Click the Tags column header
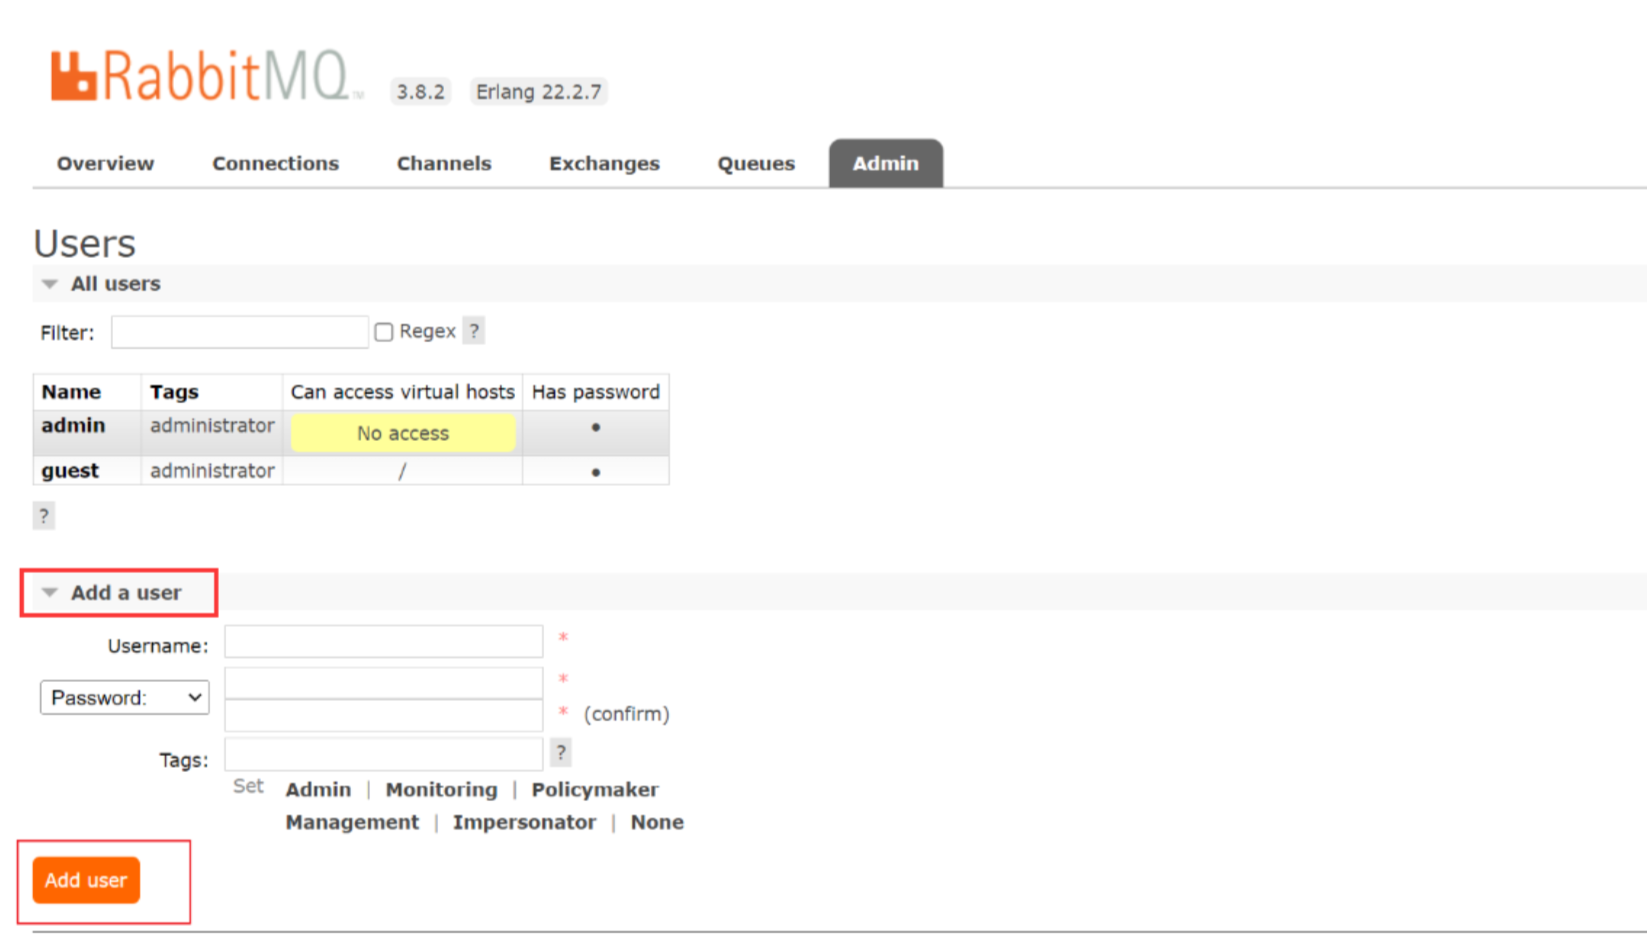 (x=174, y=392)
